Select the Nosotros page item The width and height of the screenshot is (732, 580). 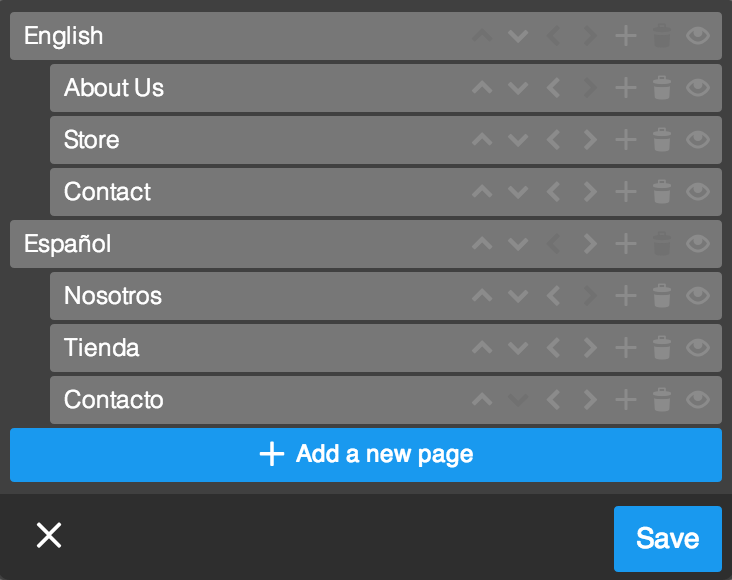click(220, 296)
